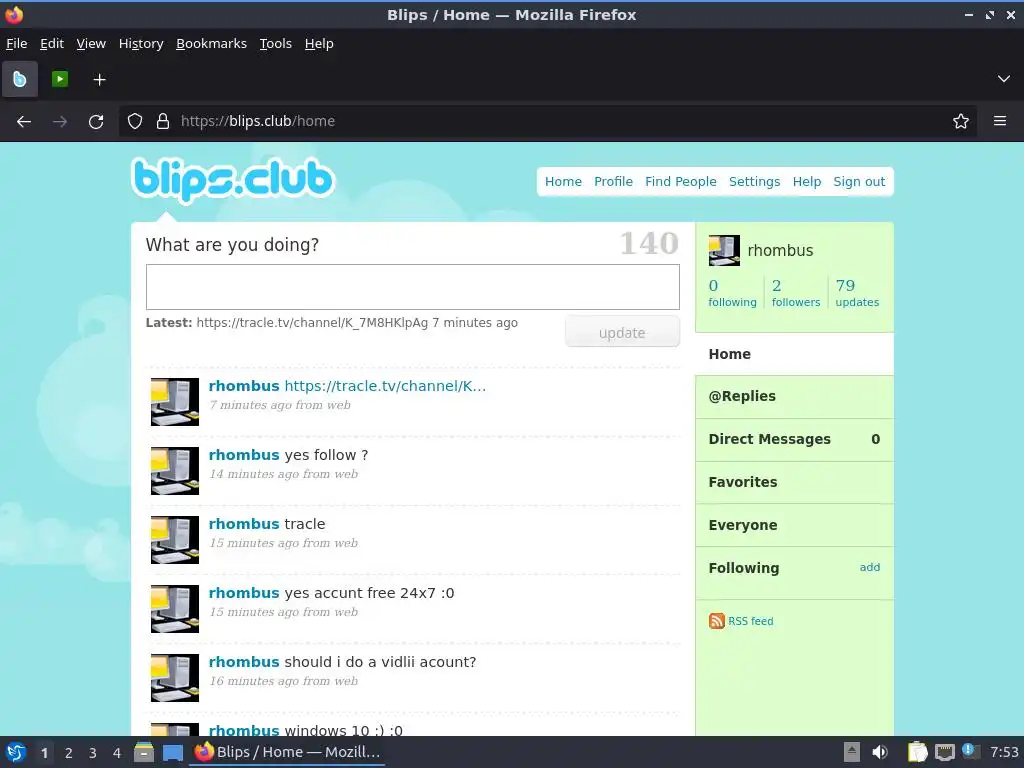Click the blips.club logo
Image resolution: width=1024 pixels, height=768 pixels.
[x=232, y=179]
